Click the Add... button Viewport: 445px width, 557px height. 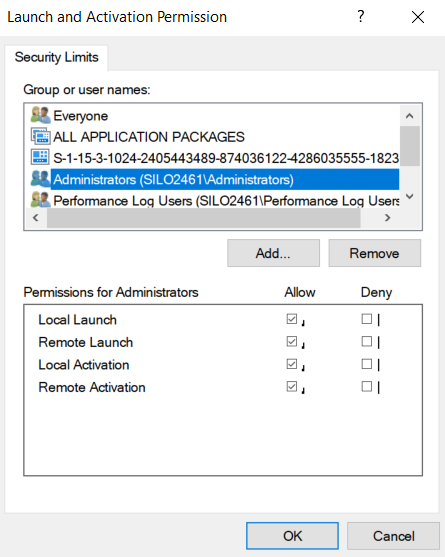point(273,253)
